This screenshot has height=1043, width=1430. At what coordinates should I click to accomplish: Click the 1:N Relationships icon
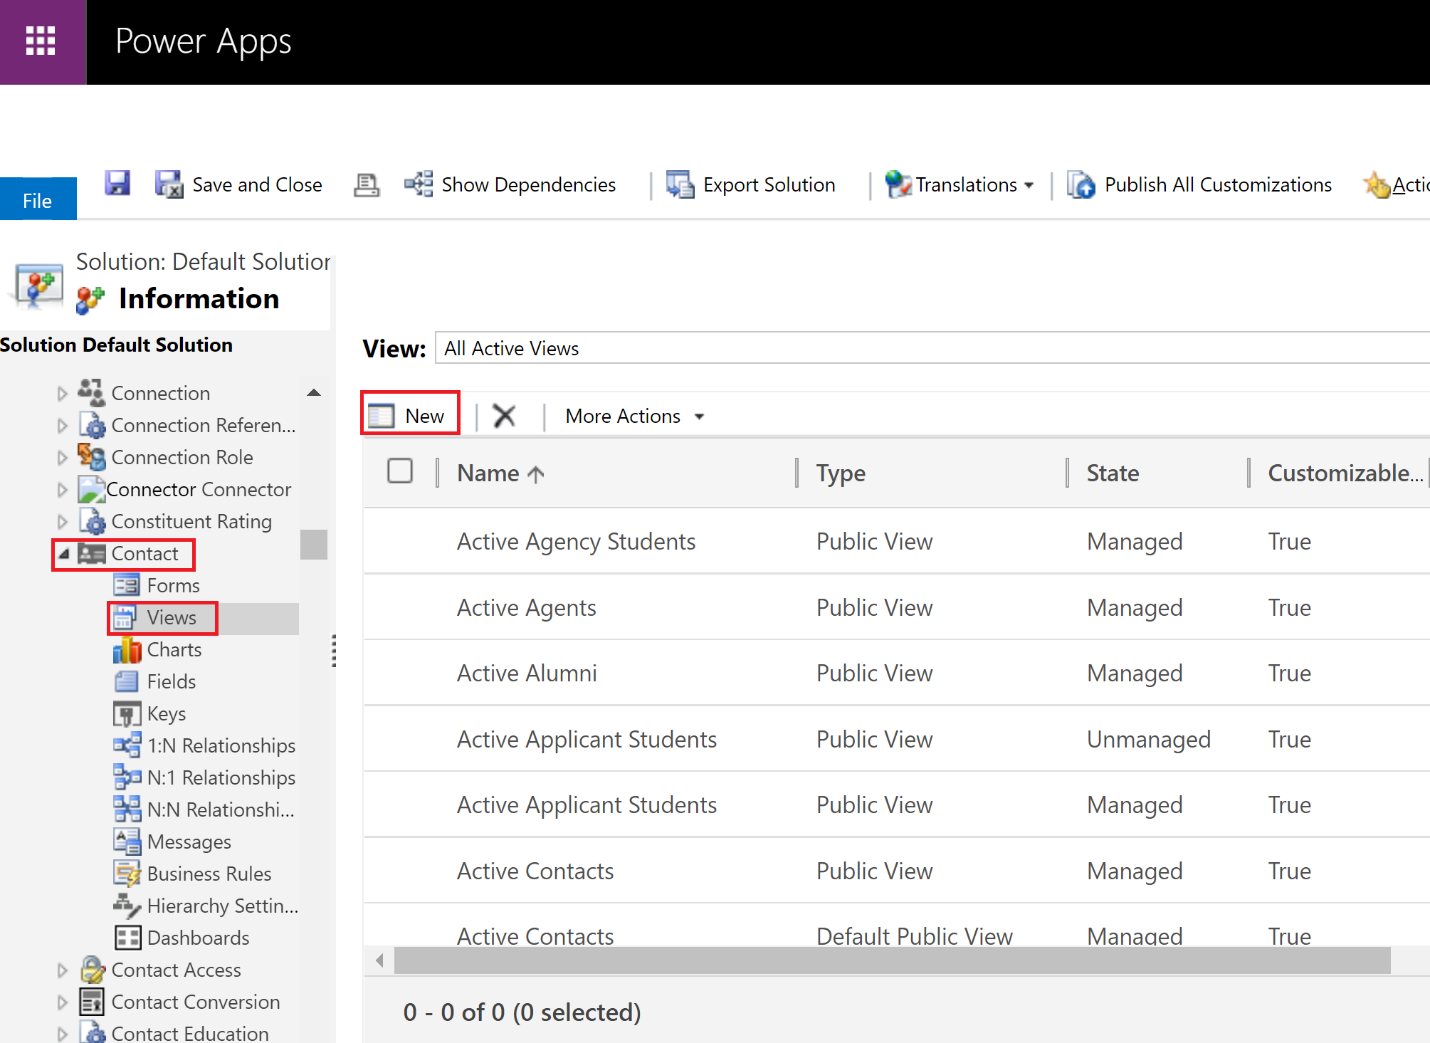[127, 745]
